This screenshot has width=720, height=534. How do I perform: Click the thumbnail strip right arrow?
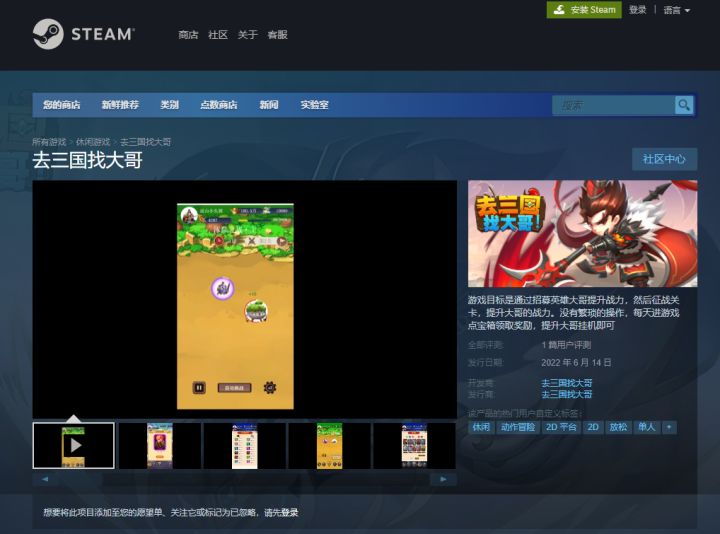[x=443, y=479]
